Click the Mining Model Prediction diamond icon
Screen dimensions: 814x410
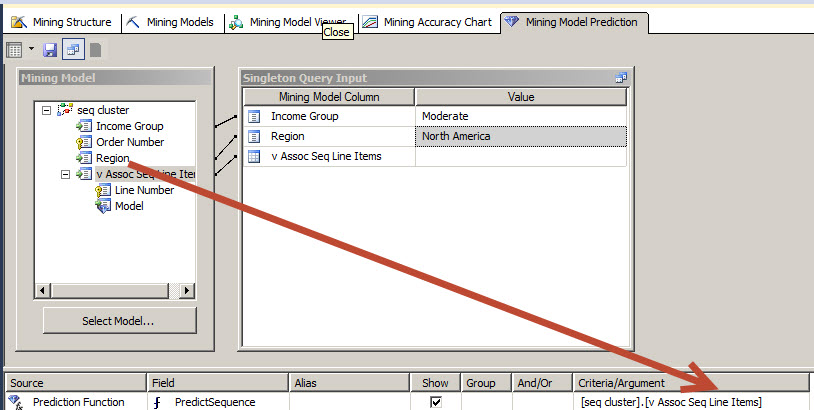coord(512,22)
